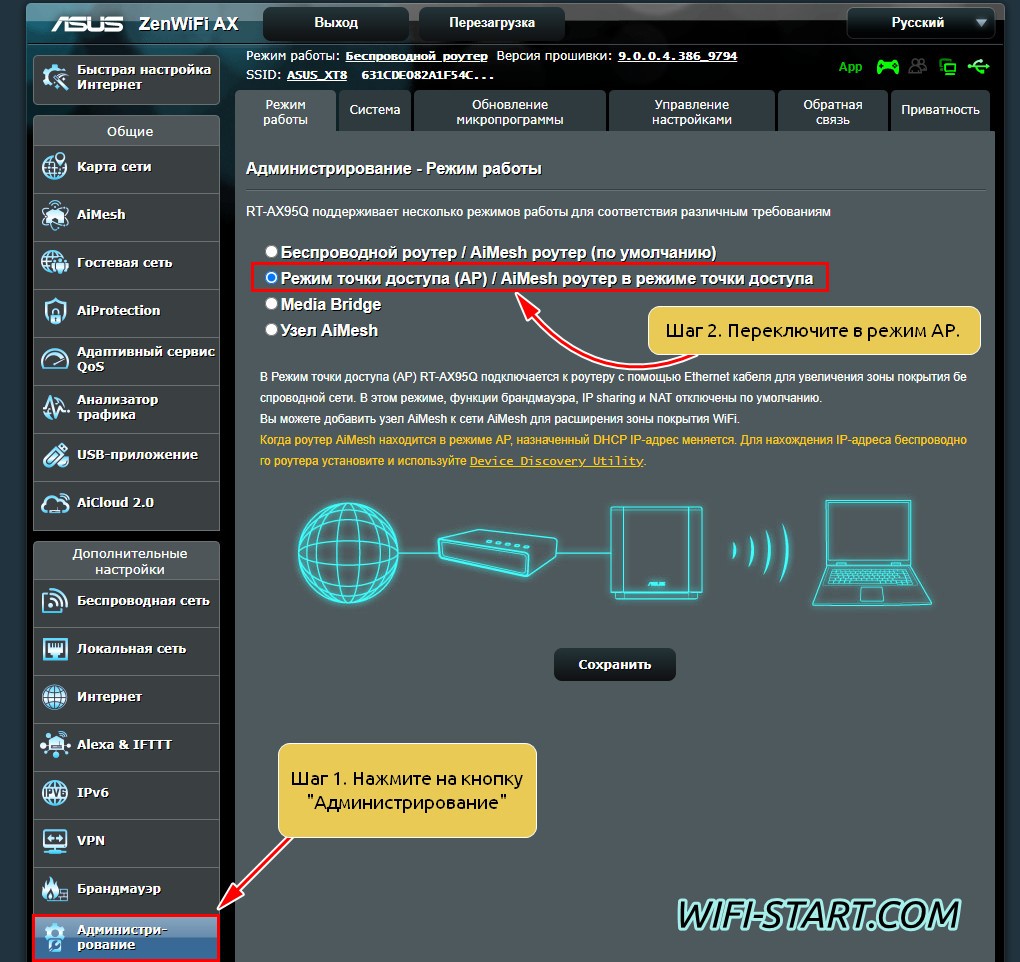1020x962 pixels.
Task: Open the Обновление микропрограммы tab
Action: pyautogui.click(x=509, y=111)
